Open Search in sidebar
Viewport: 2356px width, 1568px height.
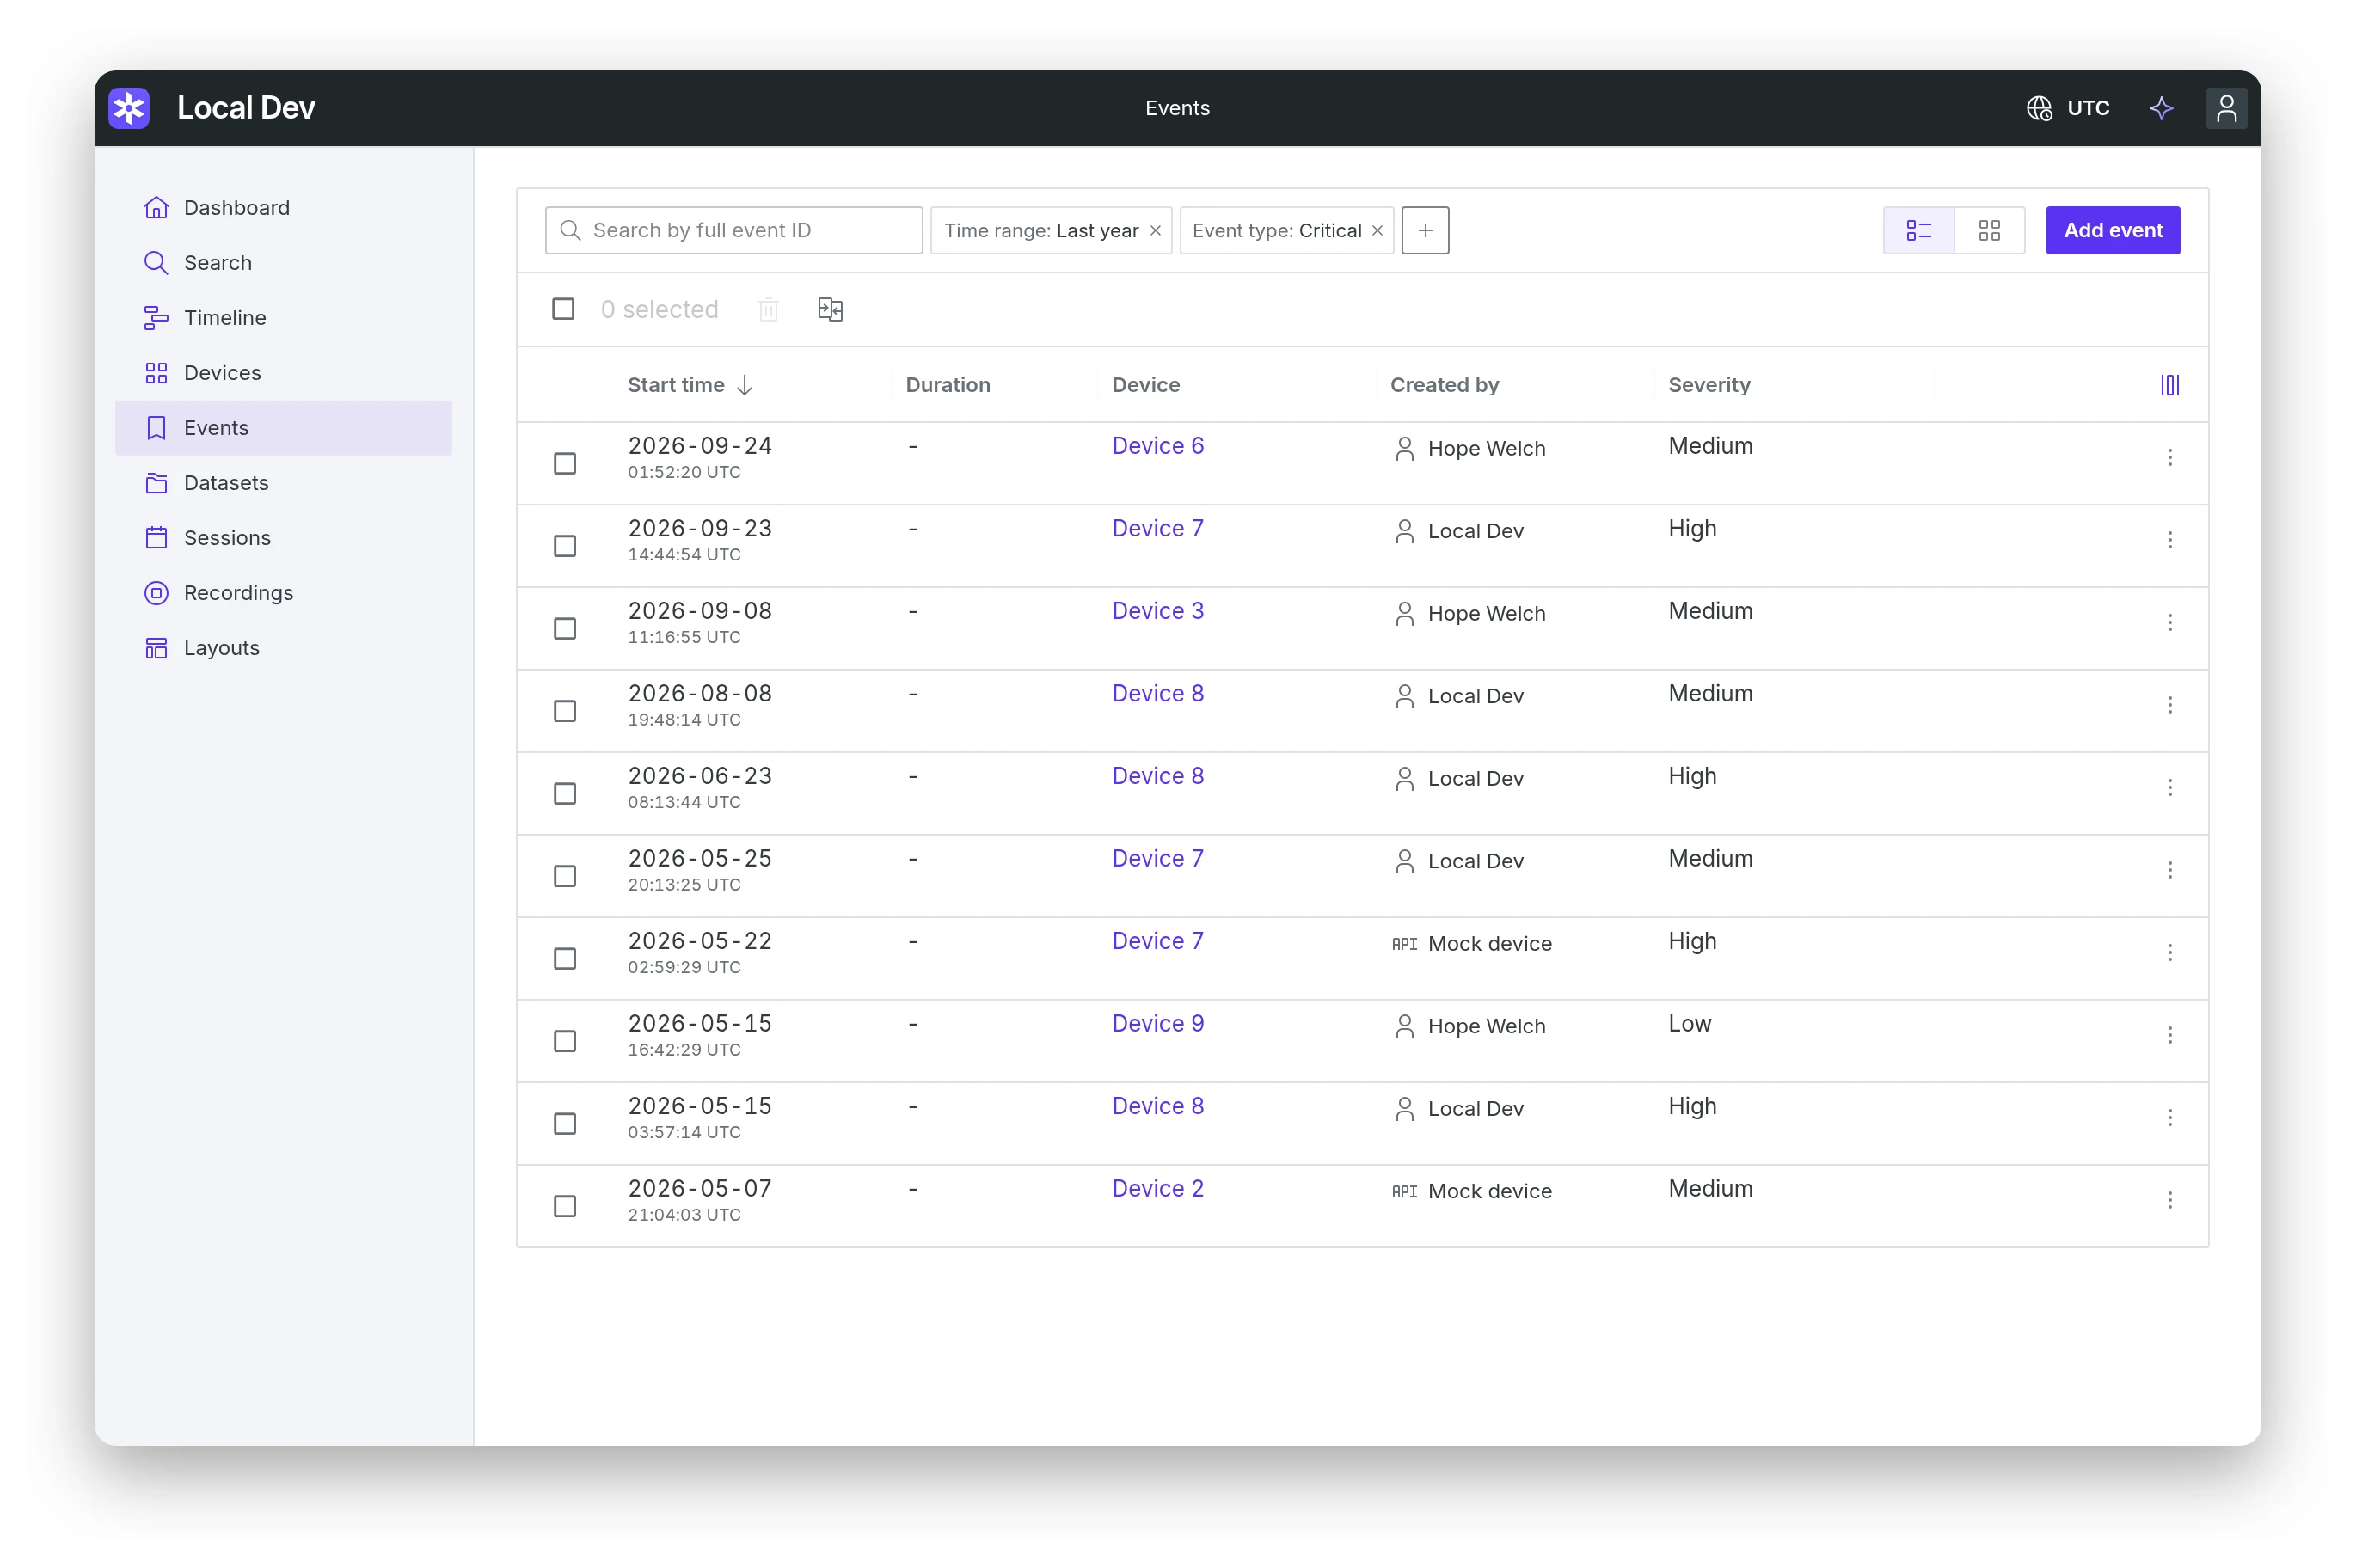tap(283, 263)
